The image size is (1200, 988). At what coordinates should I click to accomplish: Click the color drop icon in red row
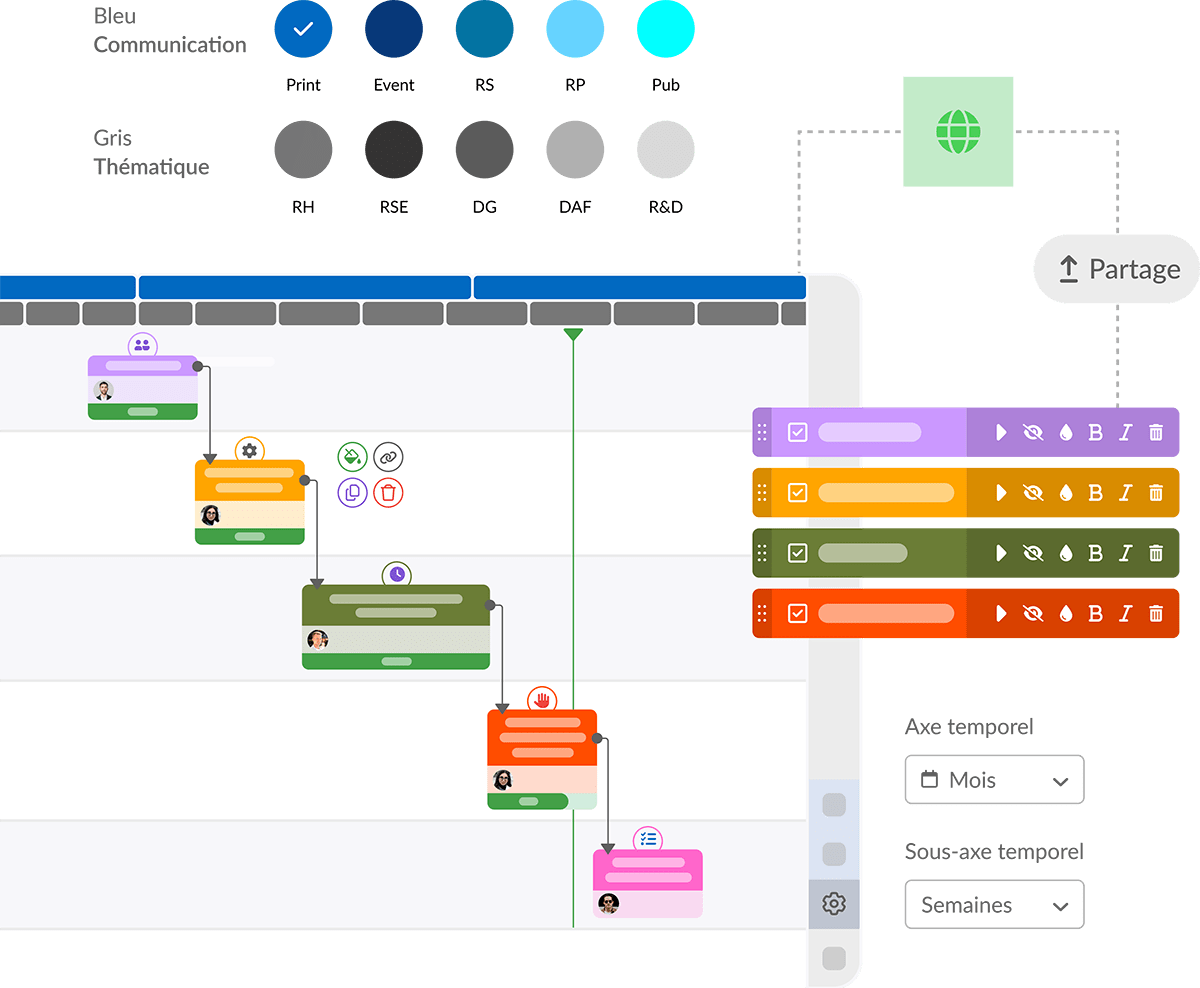tap(1066, 613)
